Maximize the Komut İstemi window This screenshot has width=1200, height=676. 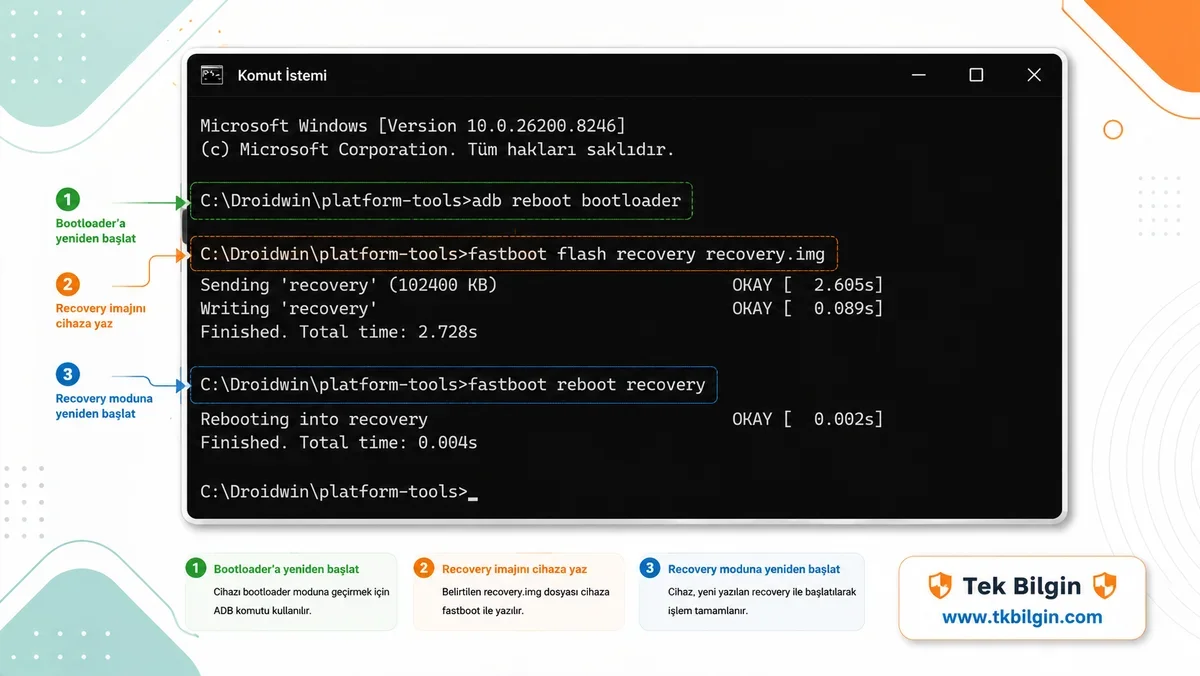[x=976, y=75]
